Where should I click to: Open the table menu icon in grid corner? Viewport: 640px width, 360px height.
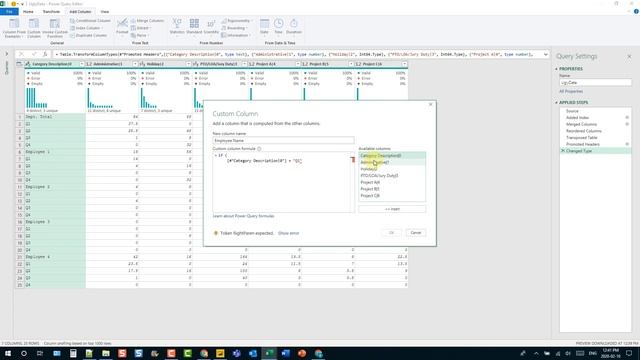[x=19, y=64]
